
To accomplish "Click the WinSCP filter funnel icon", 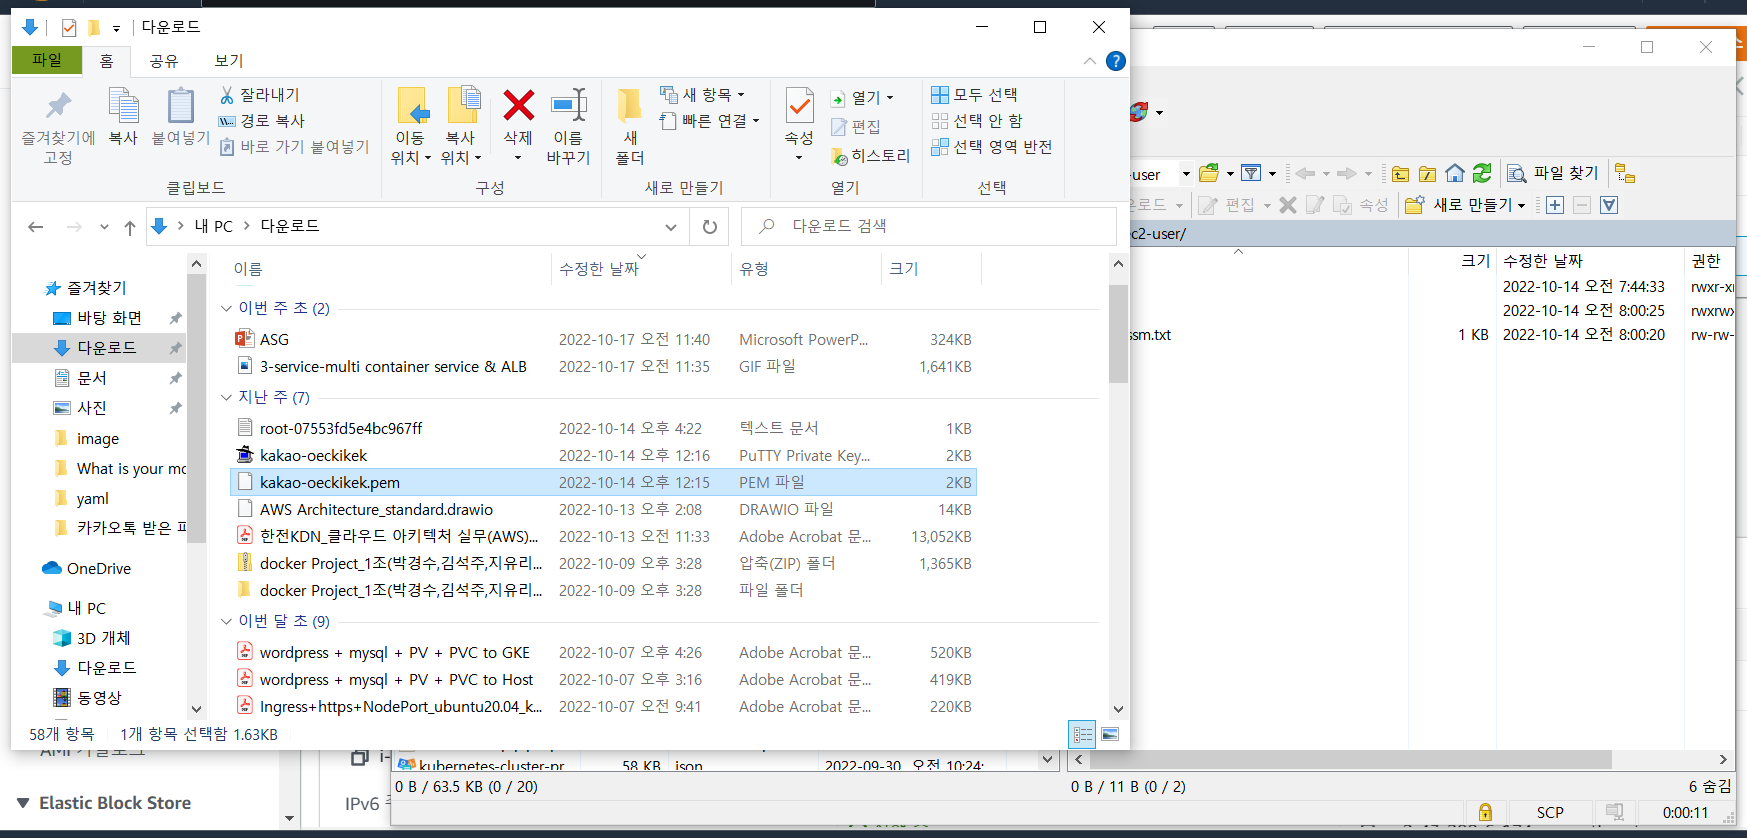I will pyautogui.click(x=1251, y=174).
